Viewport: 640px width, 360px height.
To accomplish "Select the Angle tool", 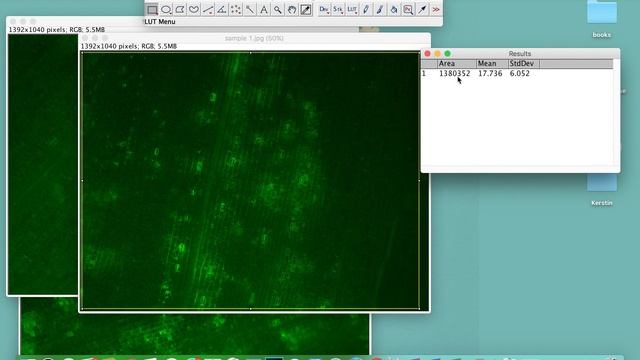I will pyautogui.click(x=222, y=9).
